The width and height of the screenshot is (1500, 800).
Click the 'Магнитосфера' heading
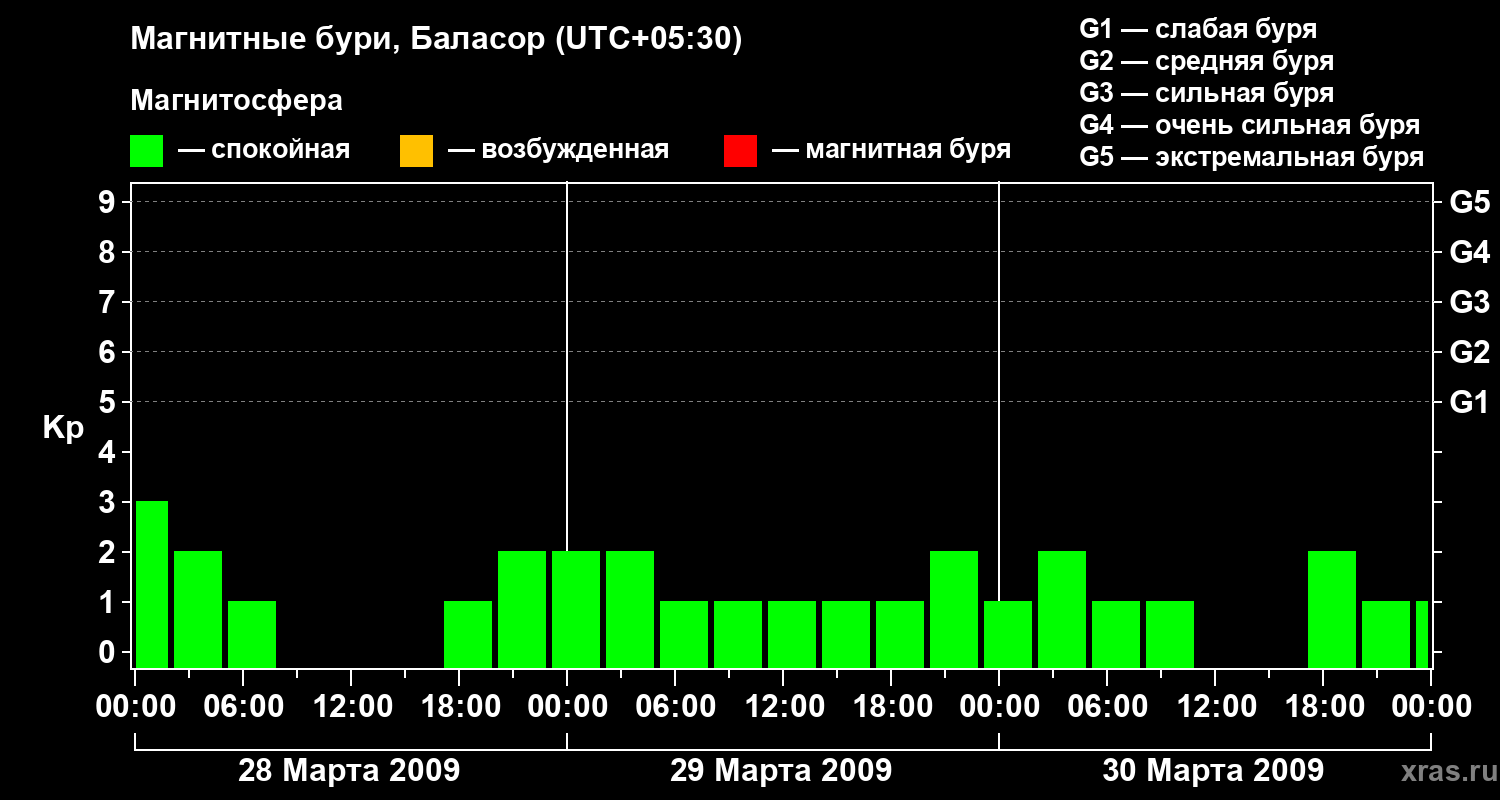236,101
